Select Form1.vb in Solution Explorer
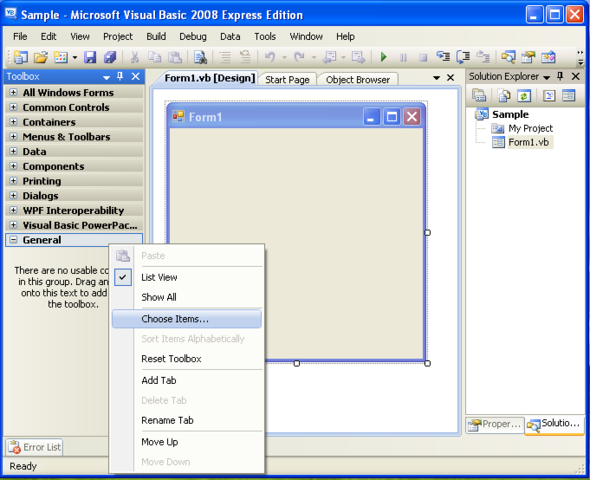590x480 pixels. click(x=528, y=142)
